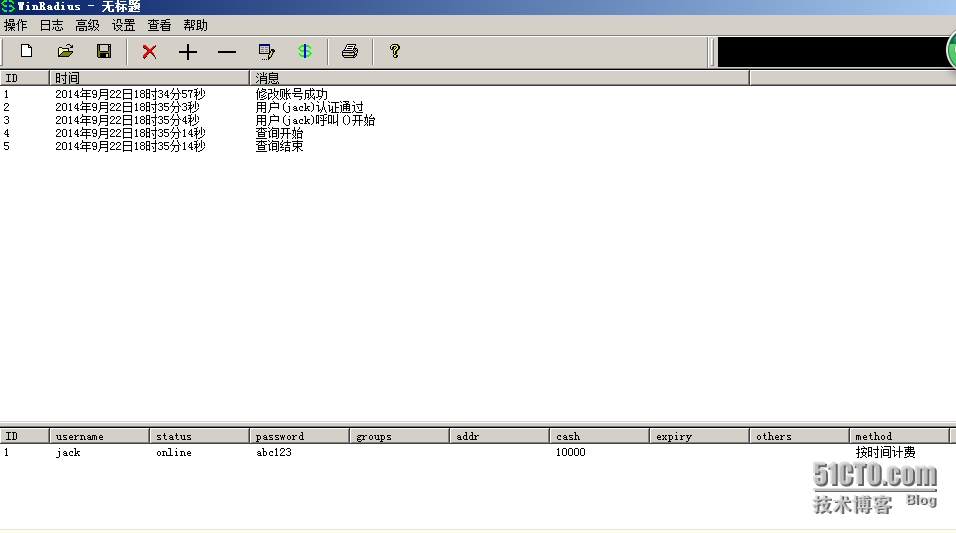Image resolution: width=956 pixels, height=533 pixels.
Task: Sort users by username column header
Action: 99,436
